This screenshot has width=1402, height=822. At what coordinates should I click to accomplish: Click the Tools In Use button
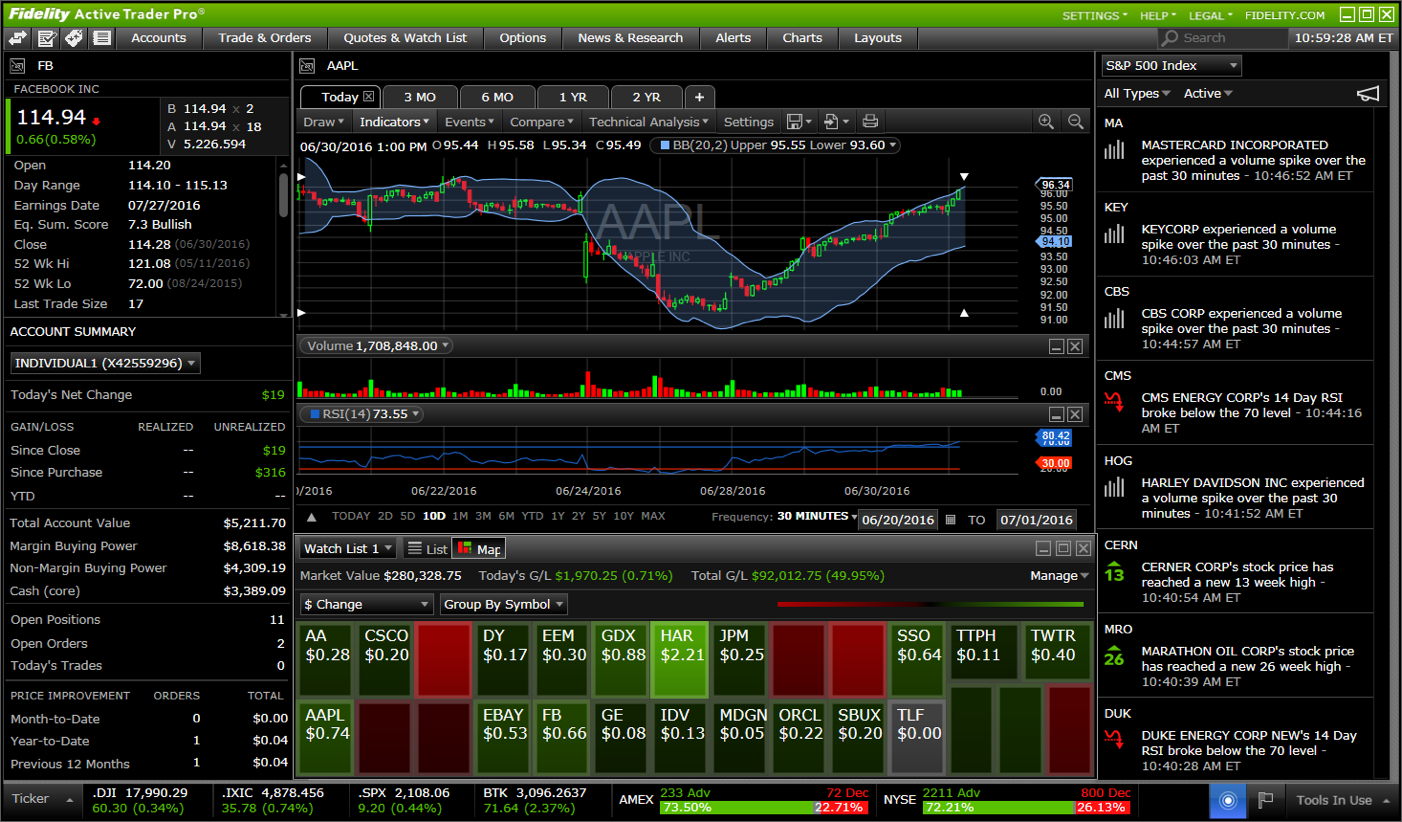(1340, 800)
